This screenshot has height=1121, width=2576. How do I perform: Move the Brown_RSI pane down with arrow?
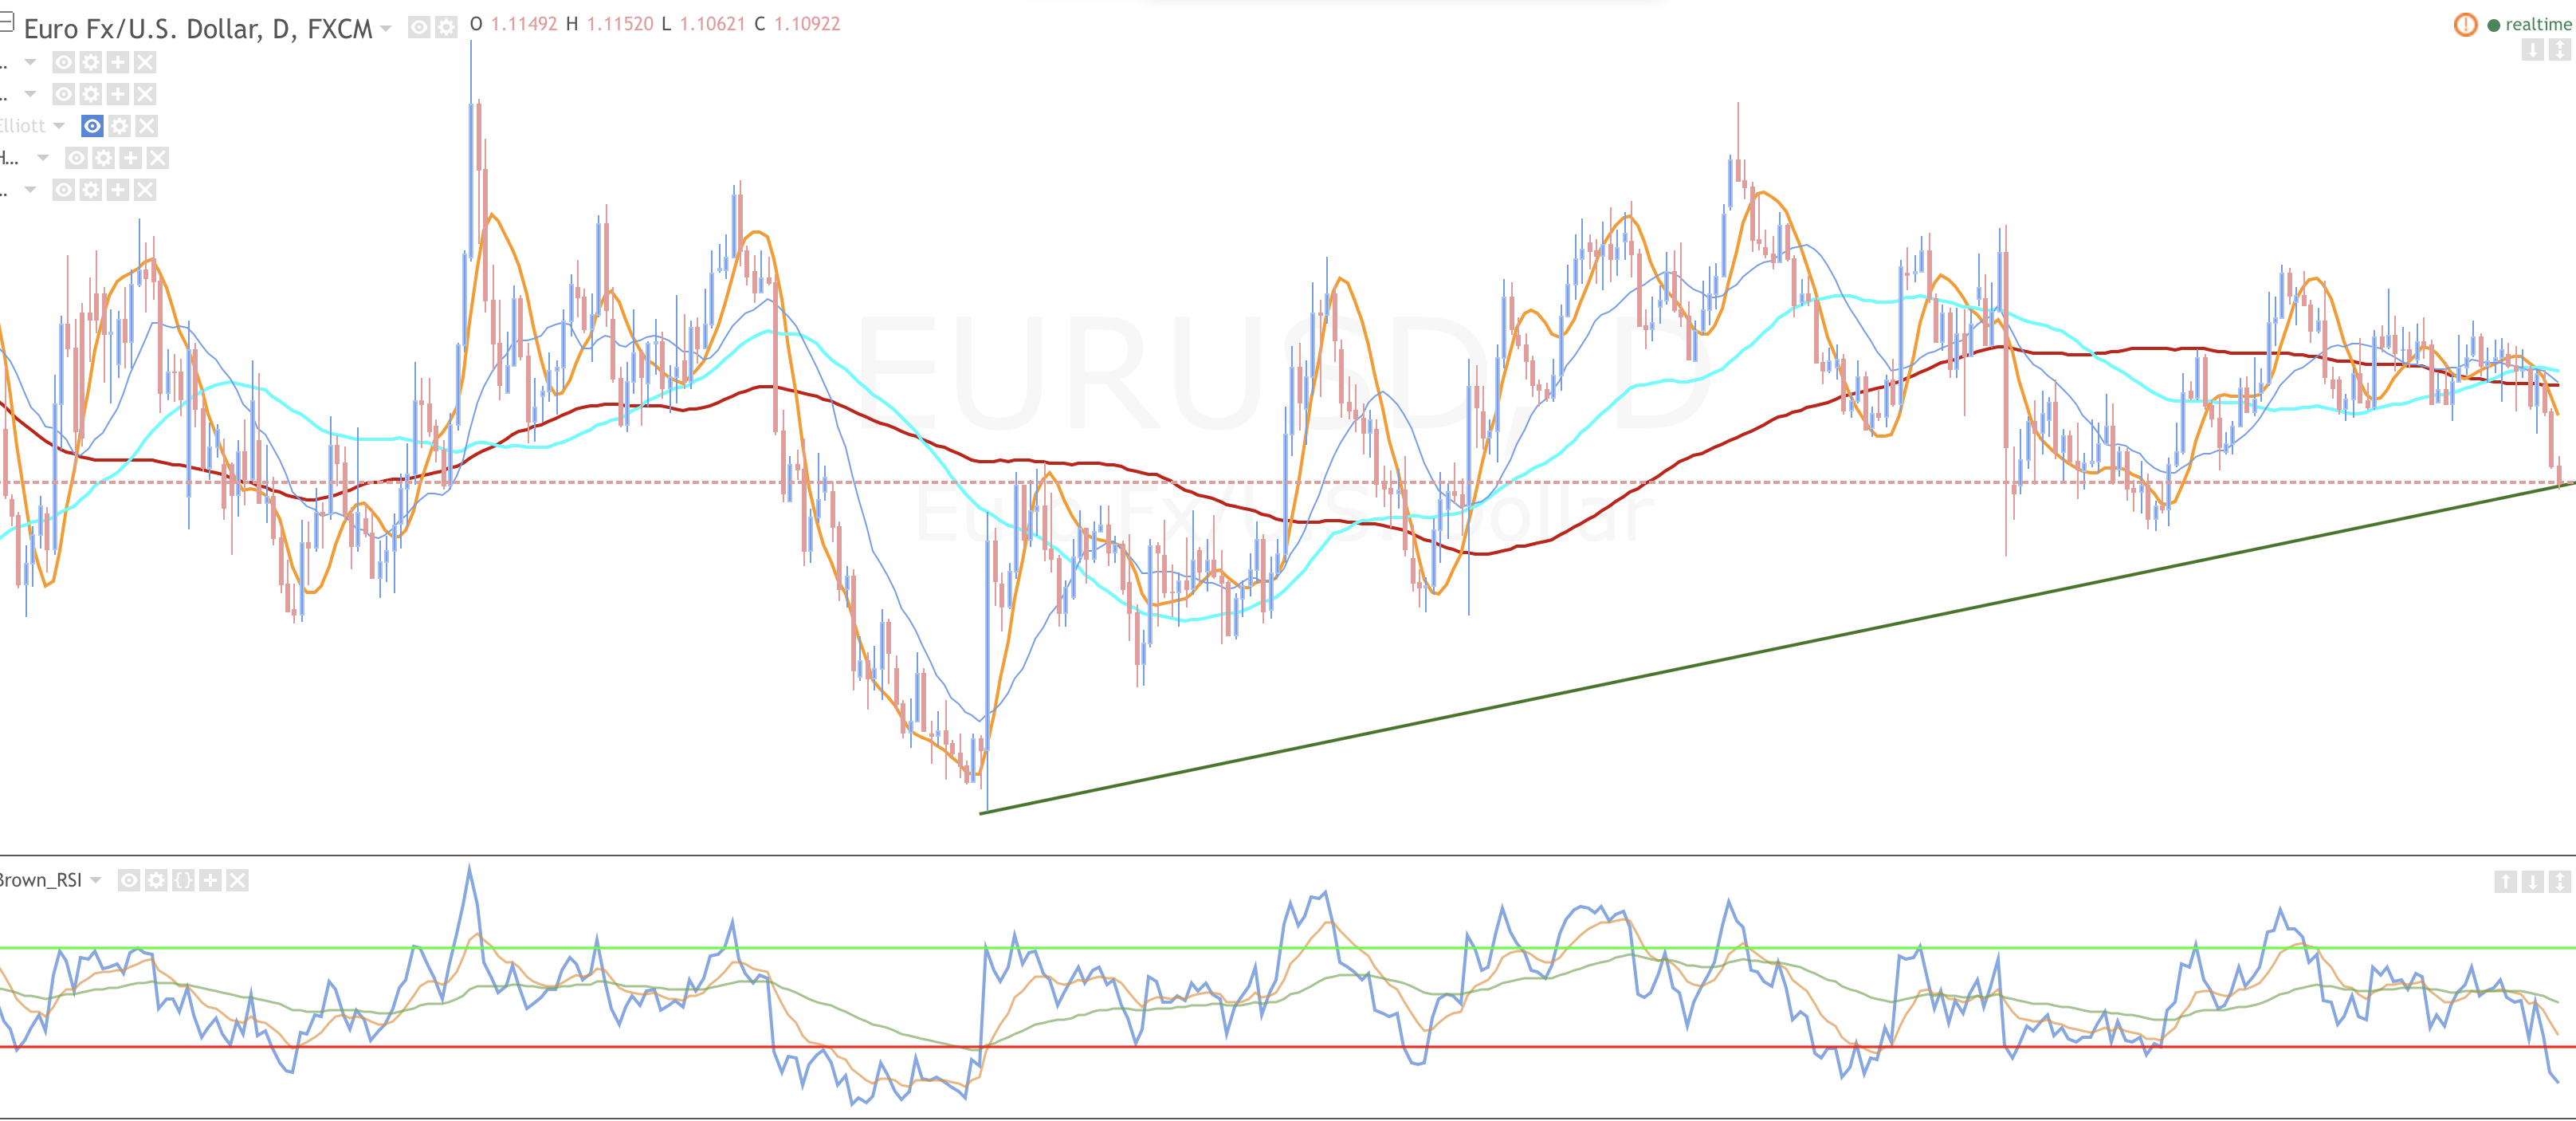click(2532, 881)
